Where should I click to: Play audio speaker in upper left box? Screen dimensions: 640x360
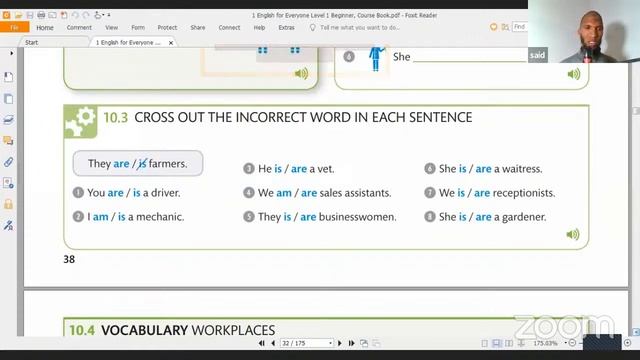tap(301, 73)
